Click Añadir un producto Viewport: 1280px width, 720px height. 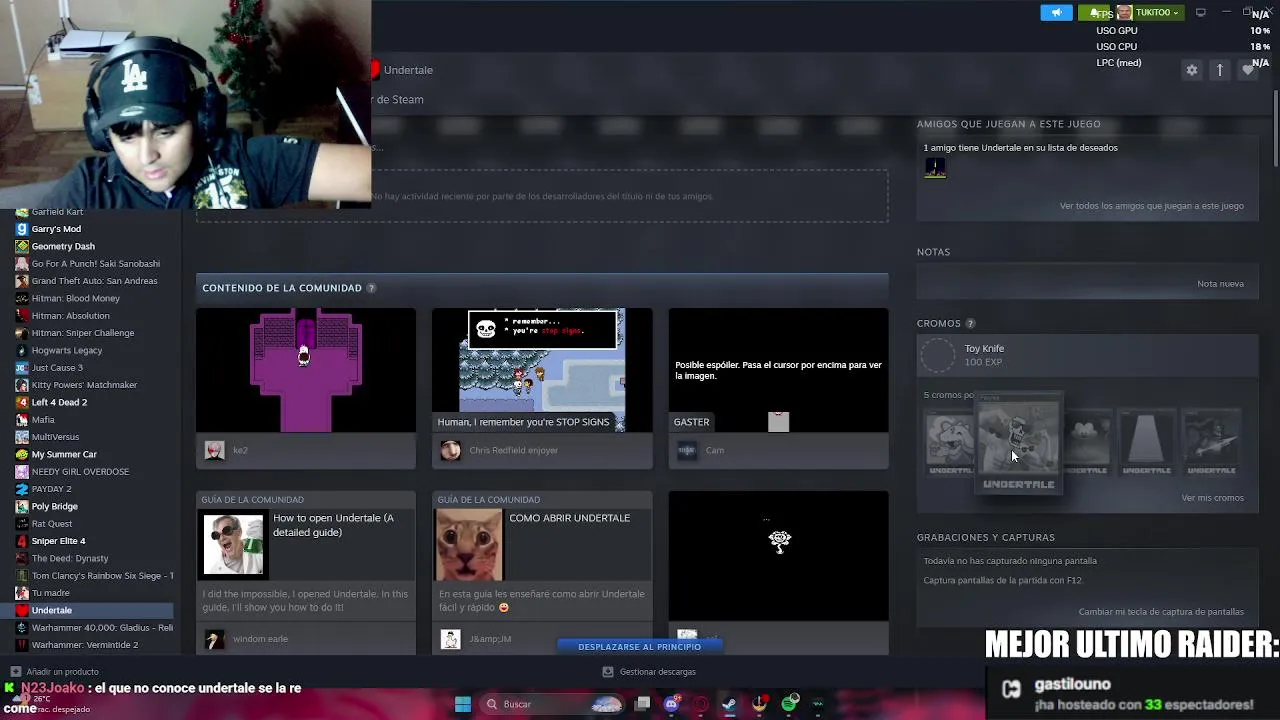pyautogui.click(x=55, y=672)
